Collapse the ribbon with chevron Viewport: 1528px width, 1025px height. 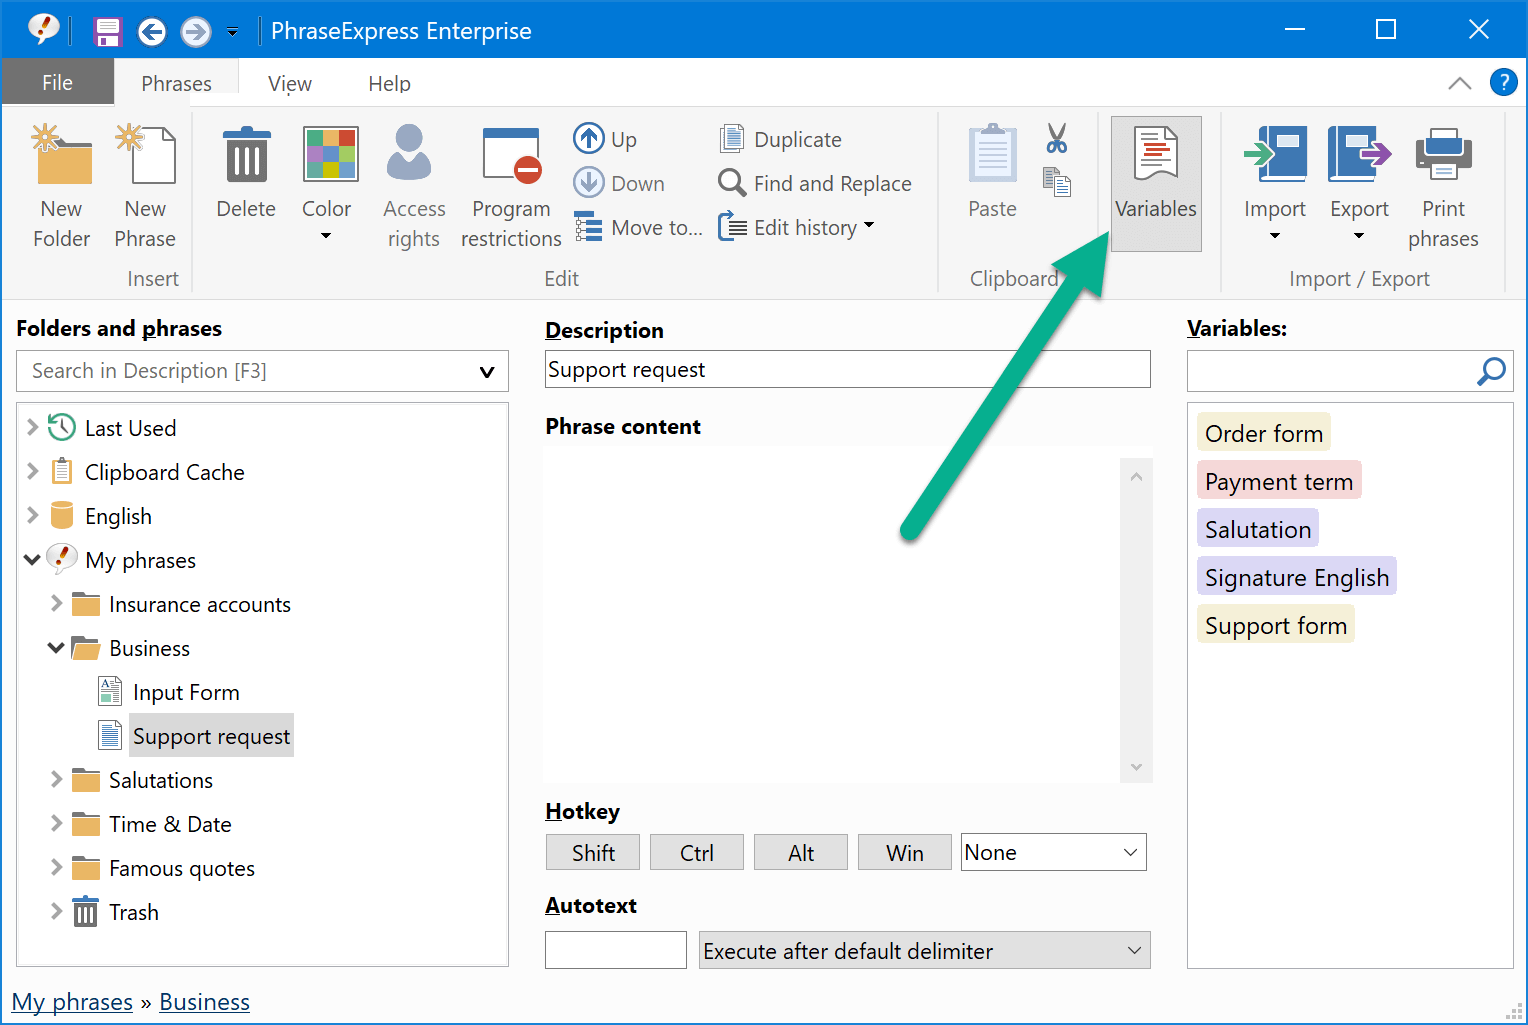[1460, 83]
